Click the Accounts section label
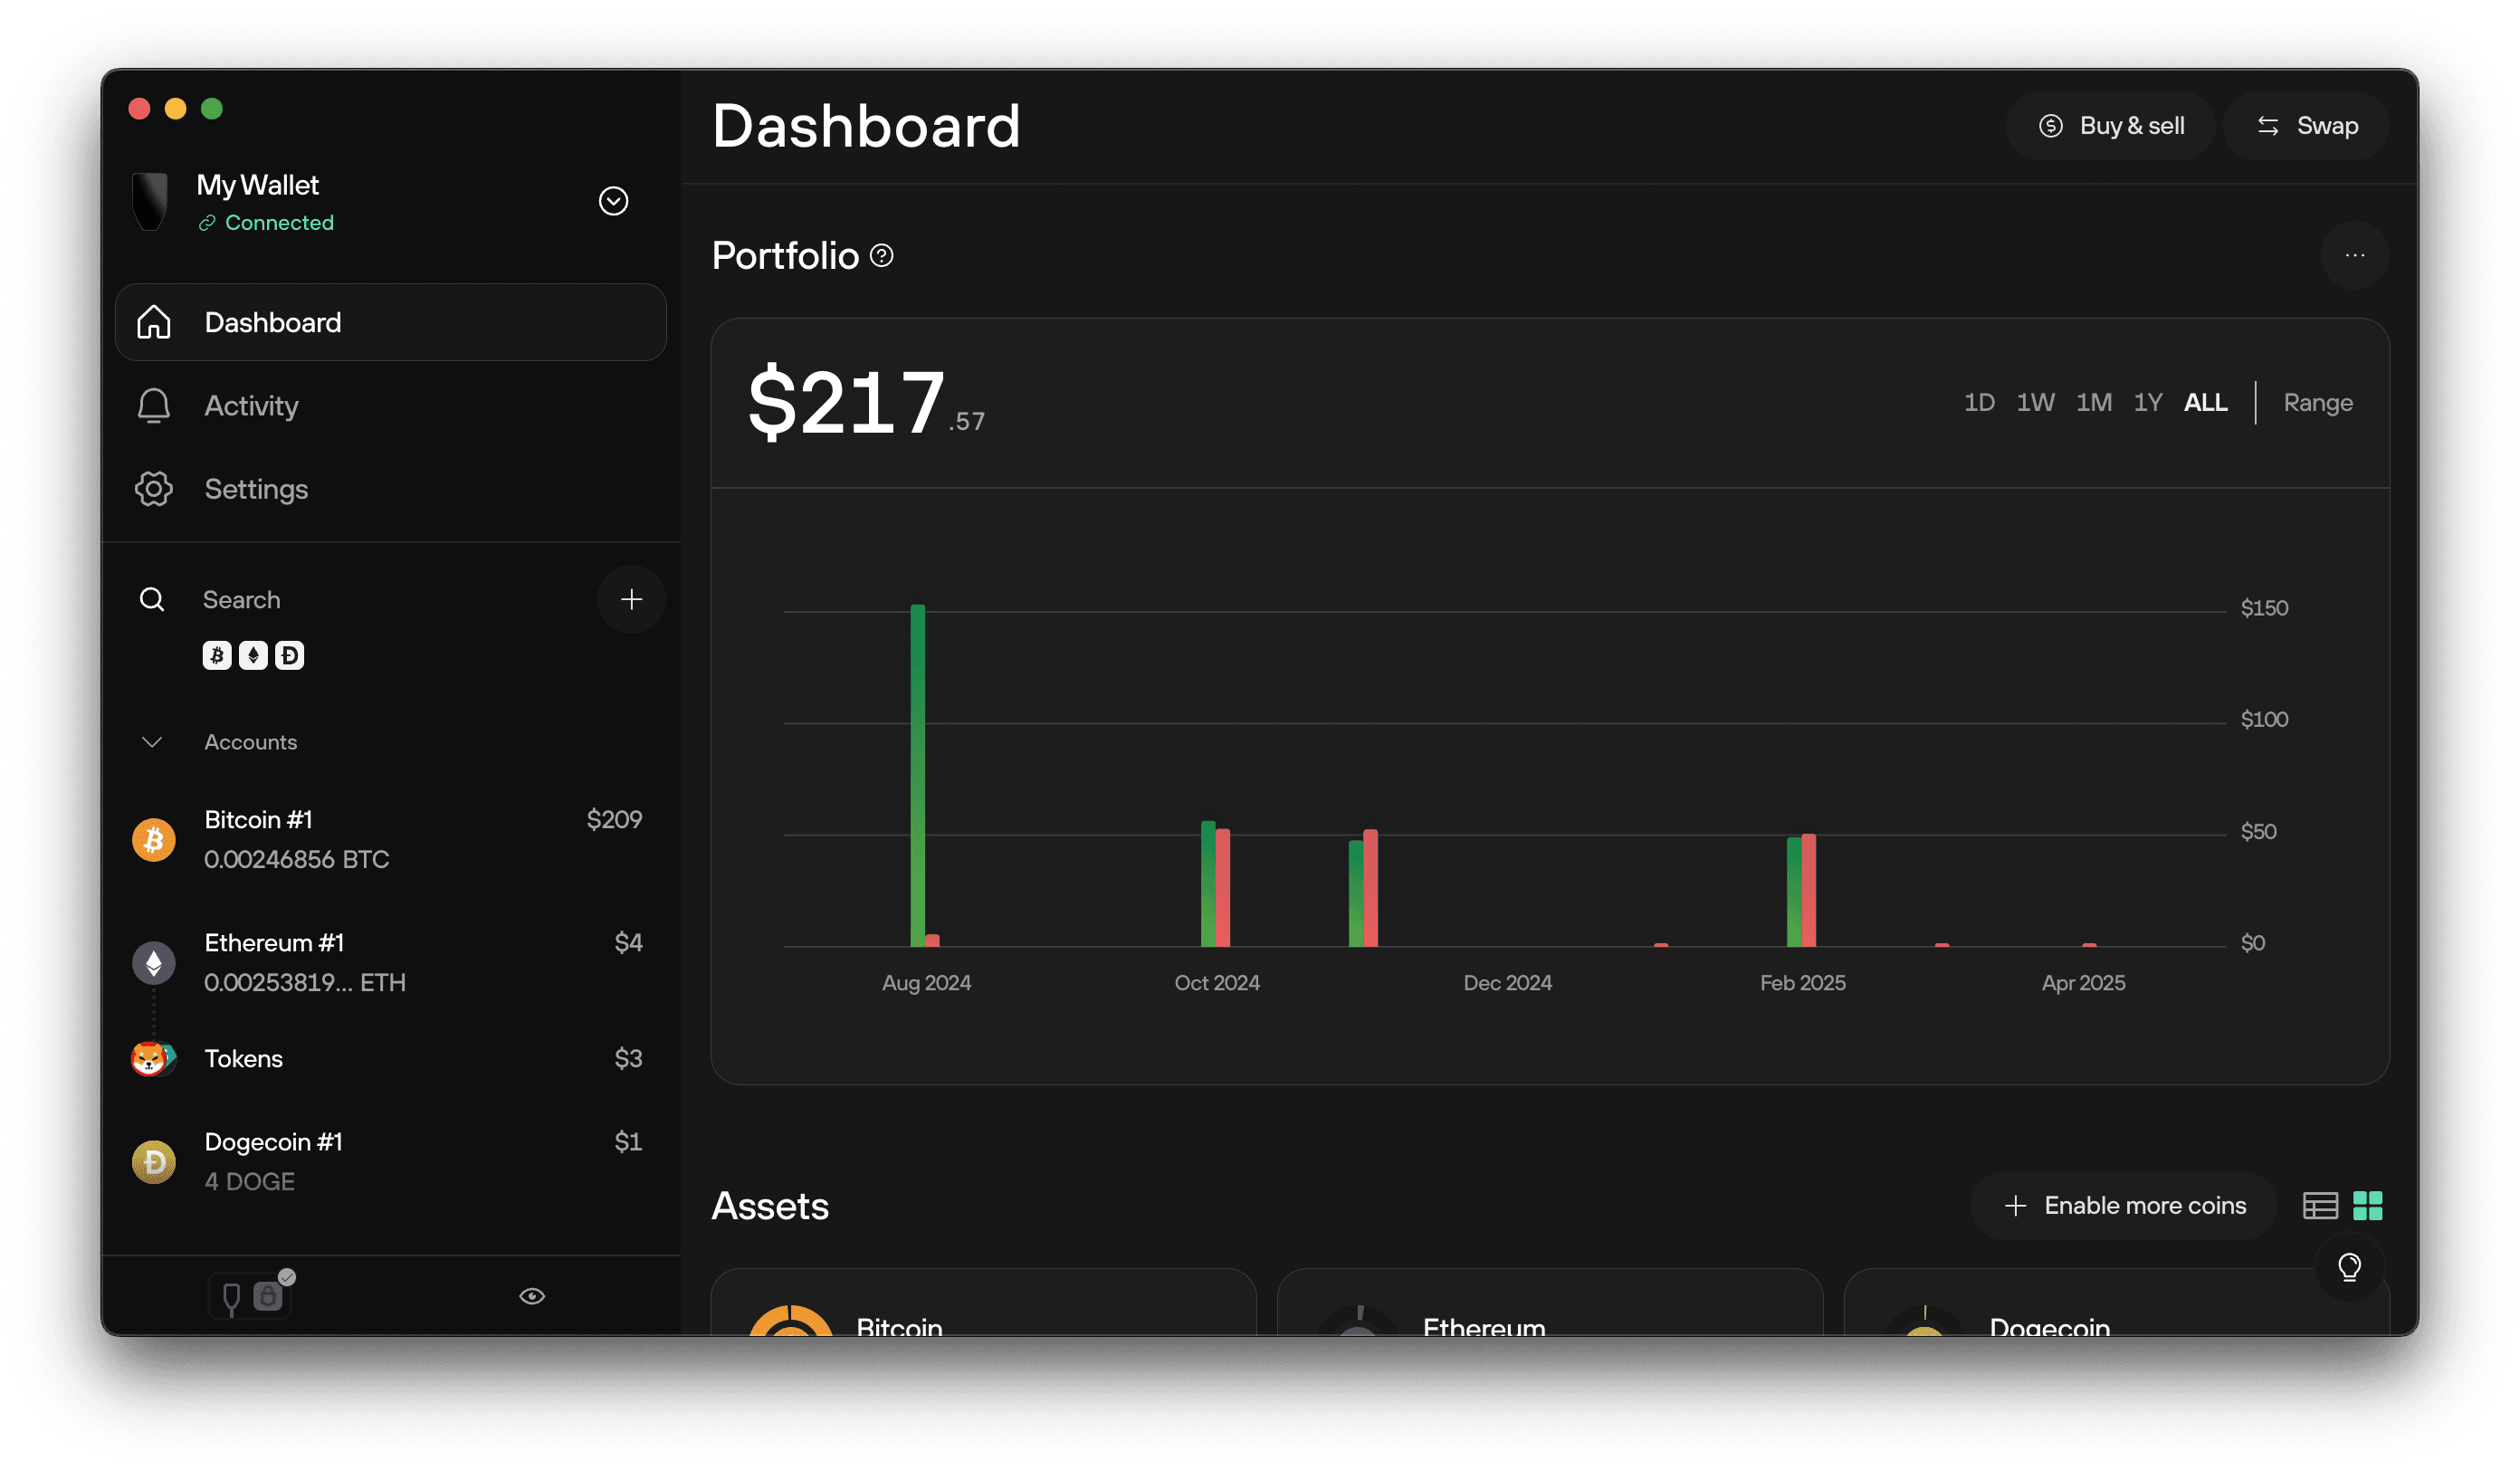The width and height of the screenshot is (2520, 1470). [251, 742]
